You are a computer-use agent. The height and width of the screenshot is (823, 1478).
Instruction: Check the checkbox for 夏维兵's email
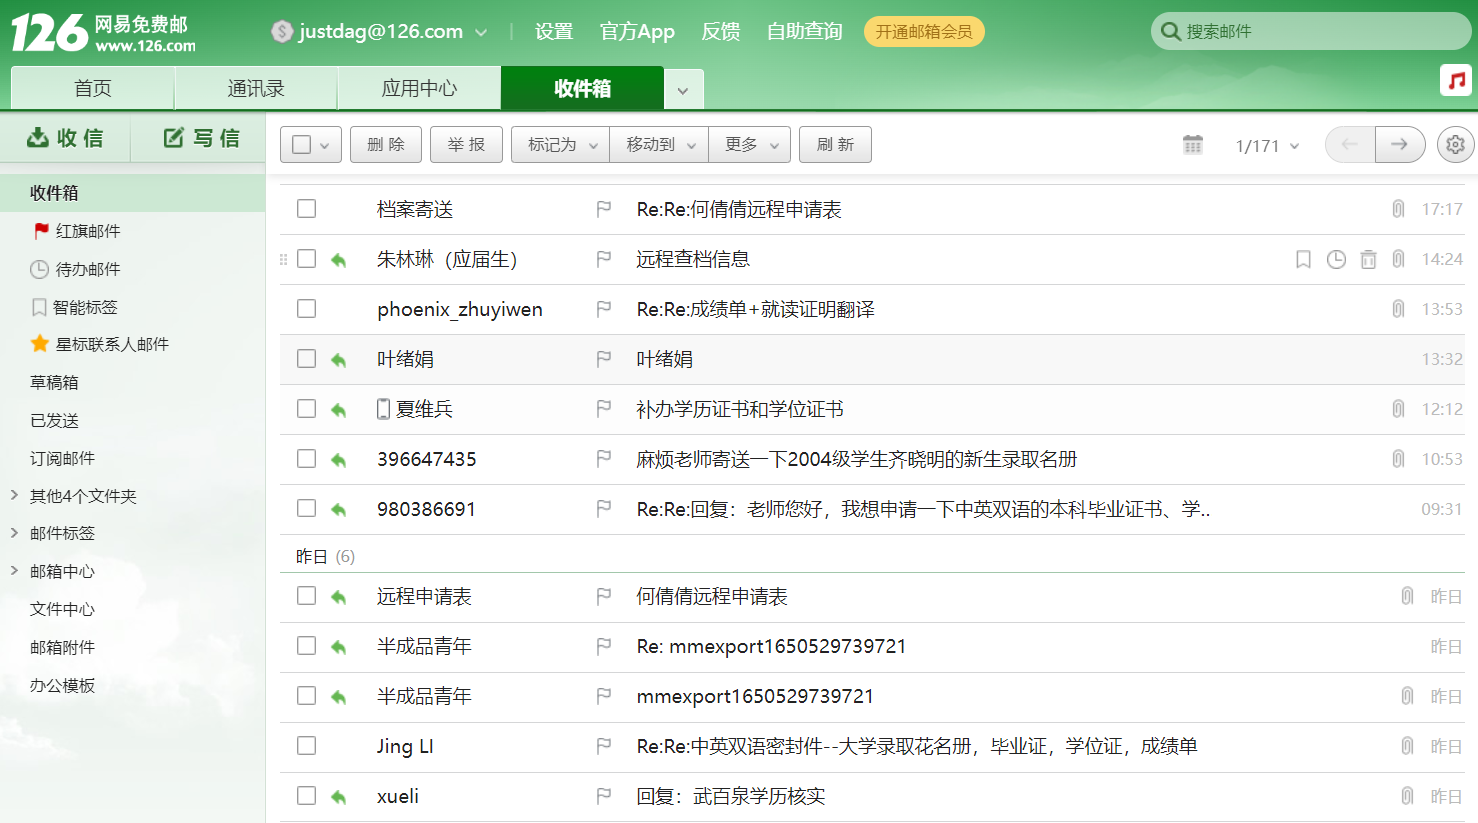pos(306,408)
